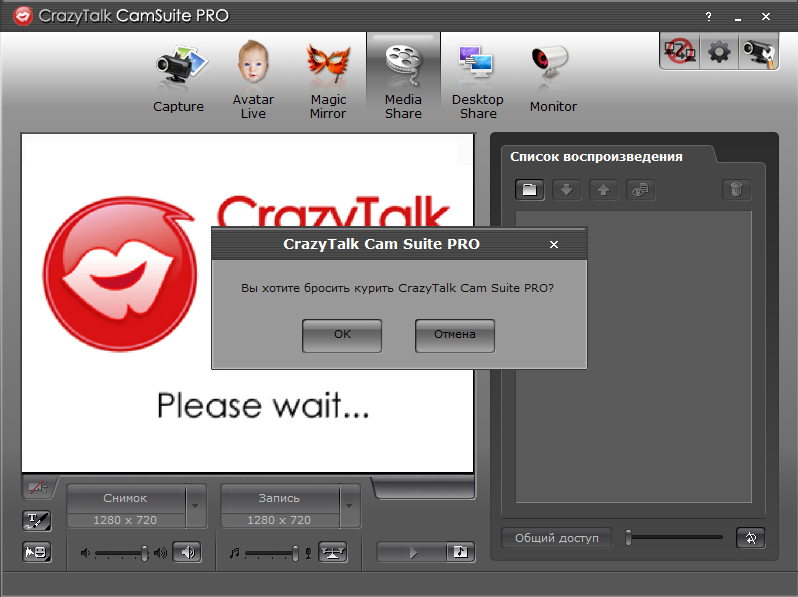Open folder icon in playlist panel

tap(529, 190)
